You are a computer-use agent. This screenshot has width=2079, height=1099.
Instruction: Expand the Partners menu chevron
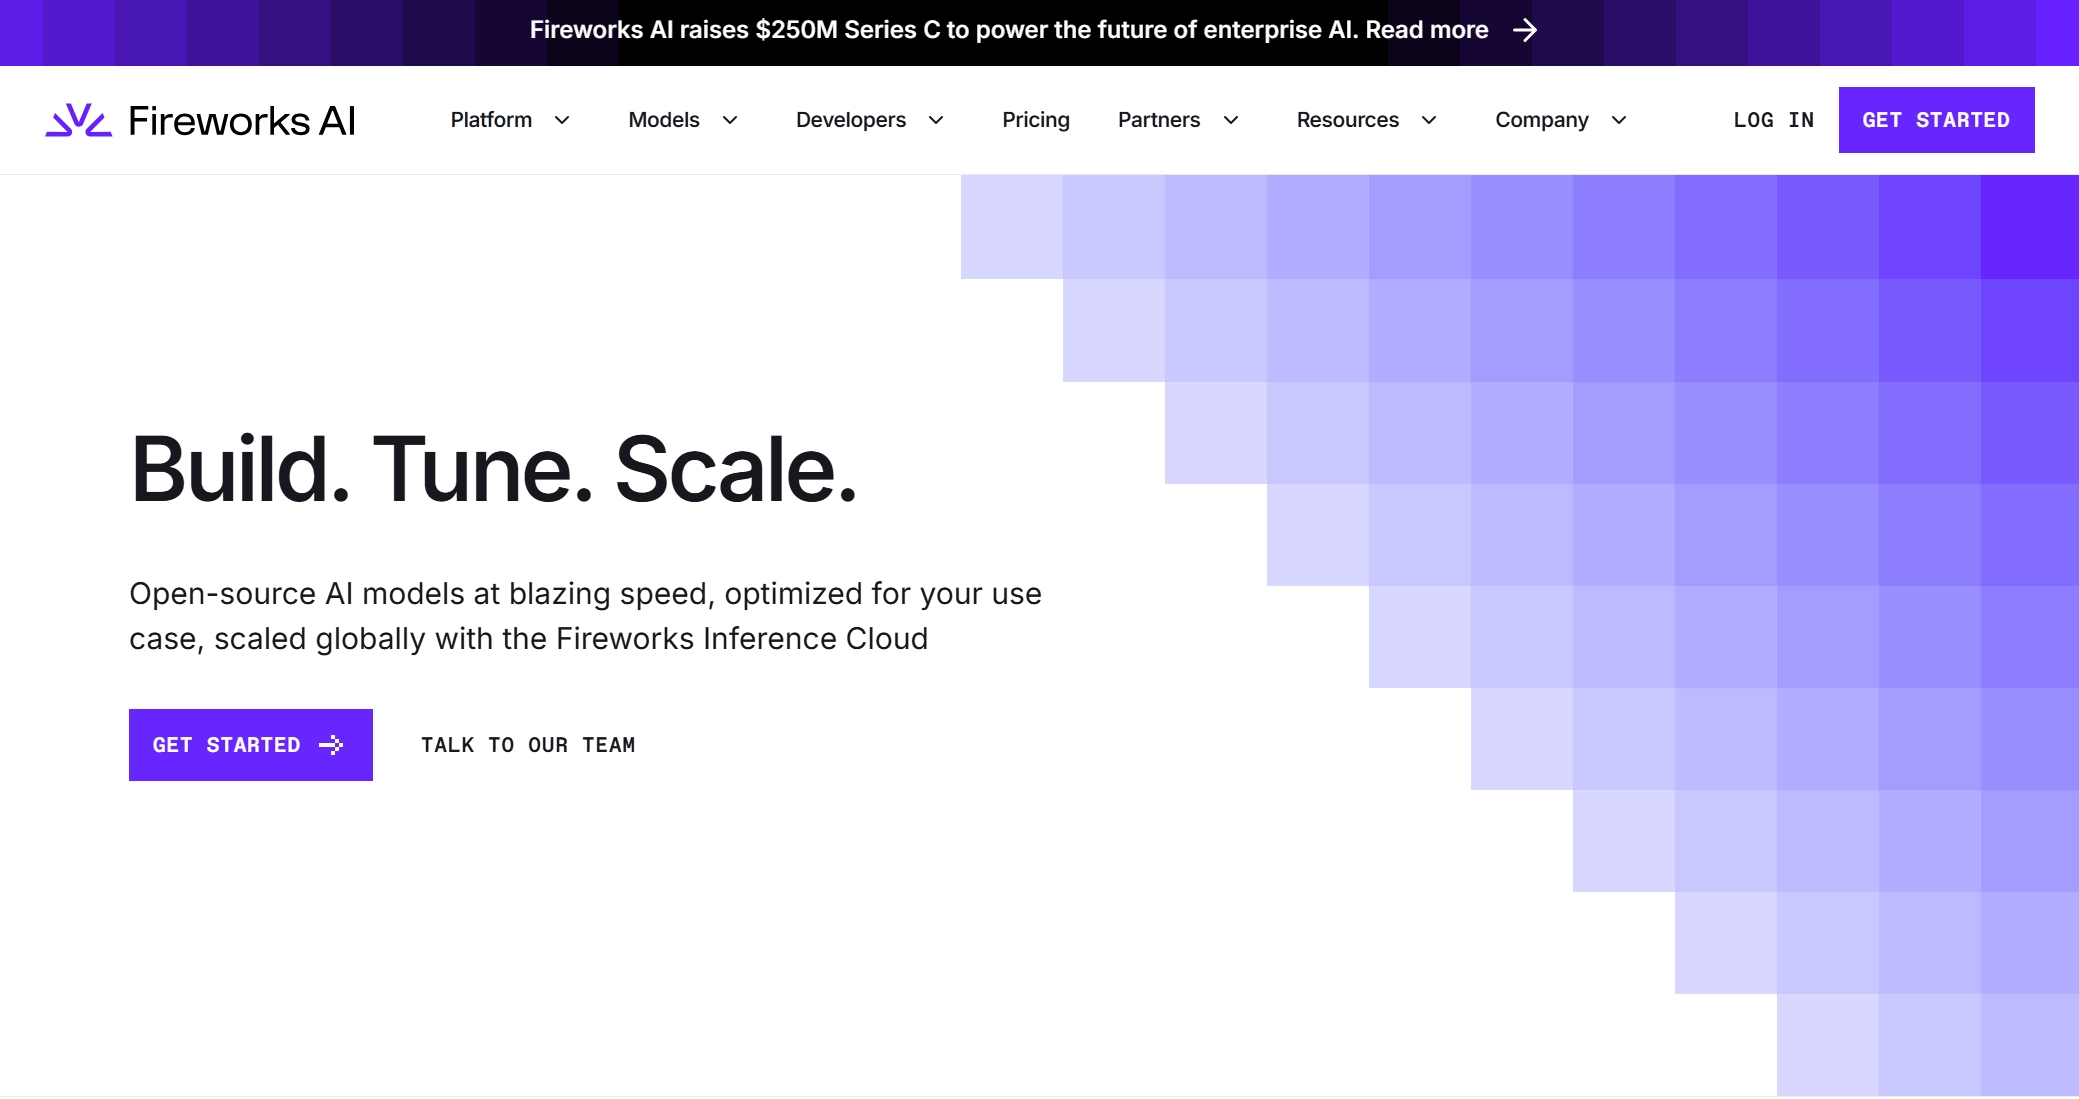click(x=1231, y=121)
